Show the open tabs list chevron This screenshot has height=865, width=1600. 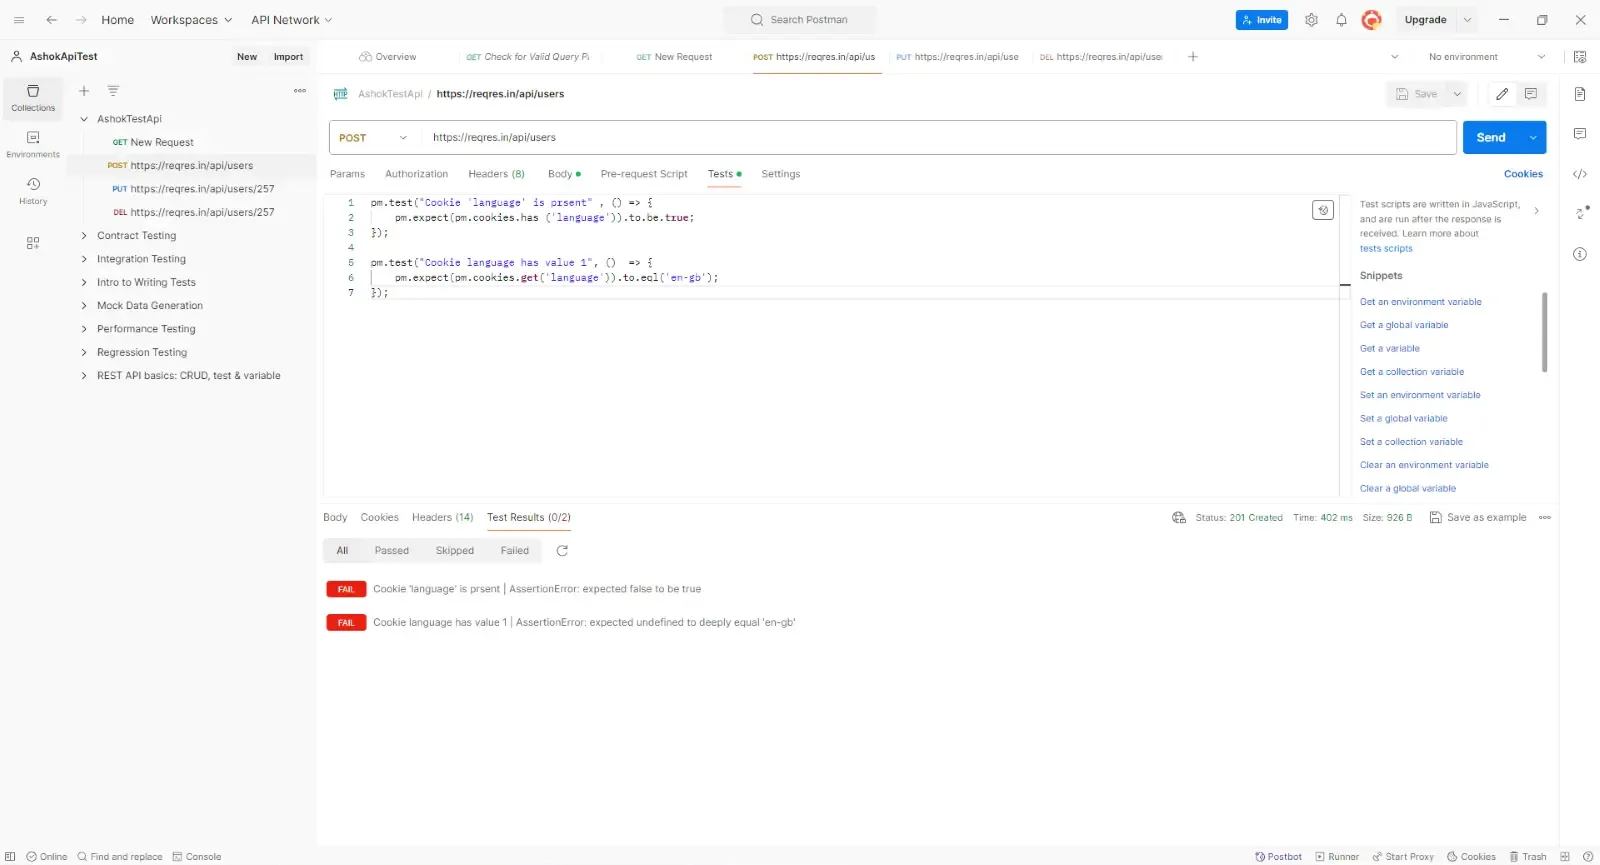(1395, 57)
